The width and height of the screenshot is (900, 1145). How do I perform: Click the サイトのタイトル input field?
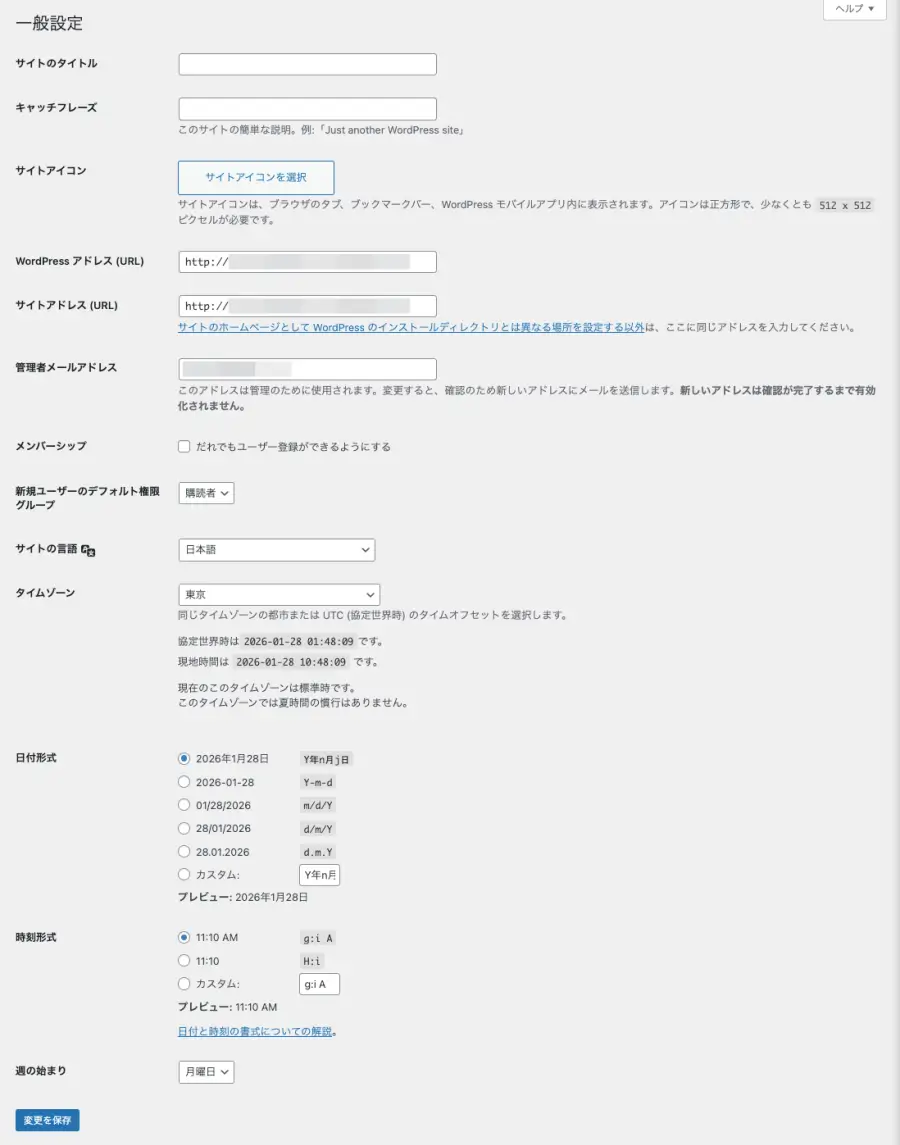[307, 63]
